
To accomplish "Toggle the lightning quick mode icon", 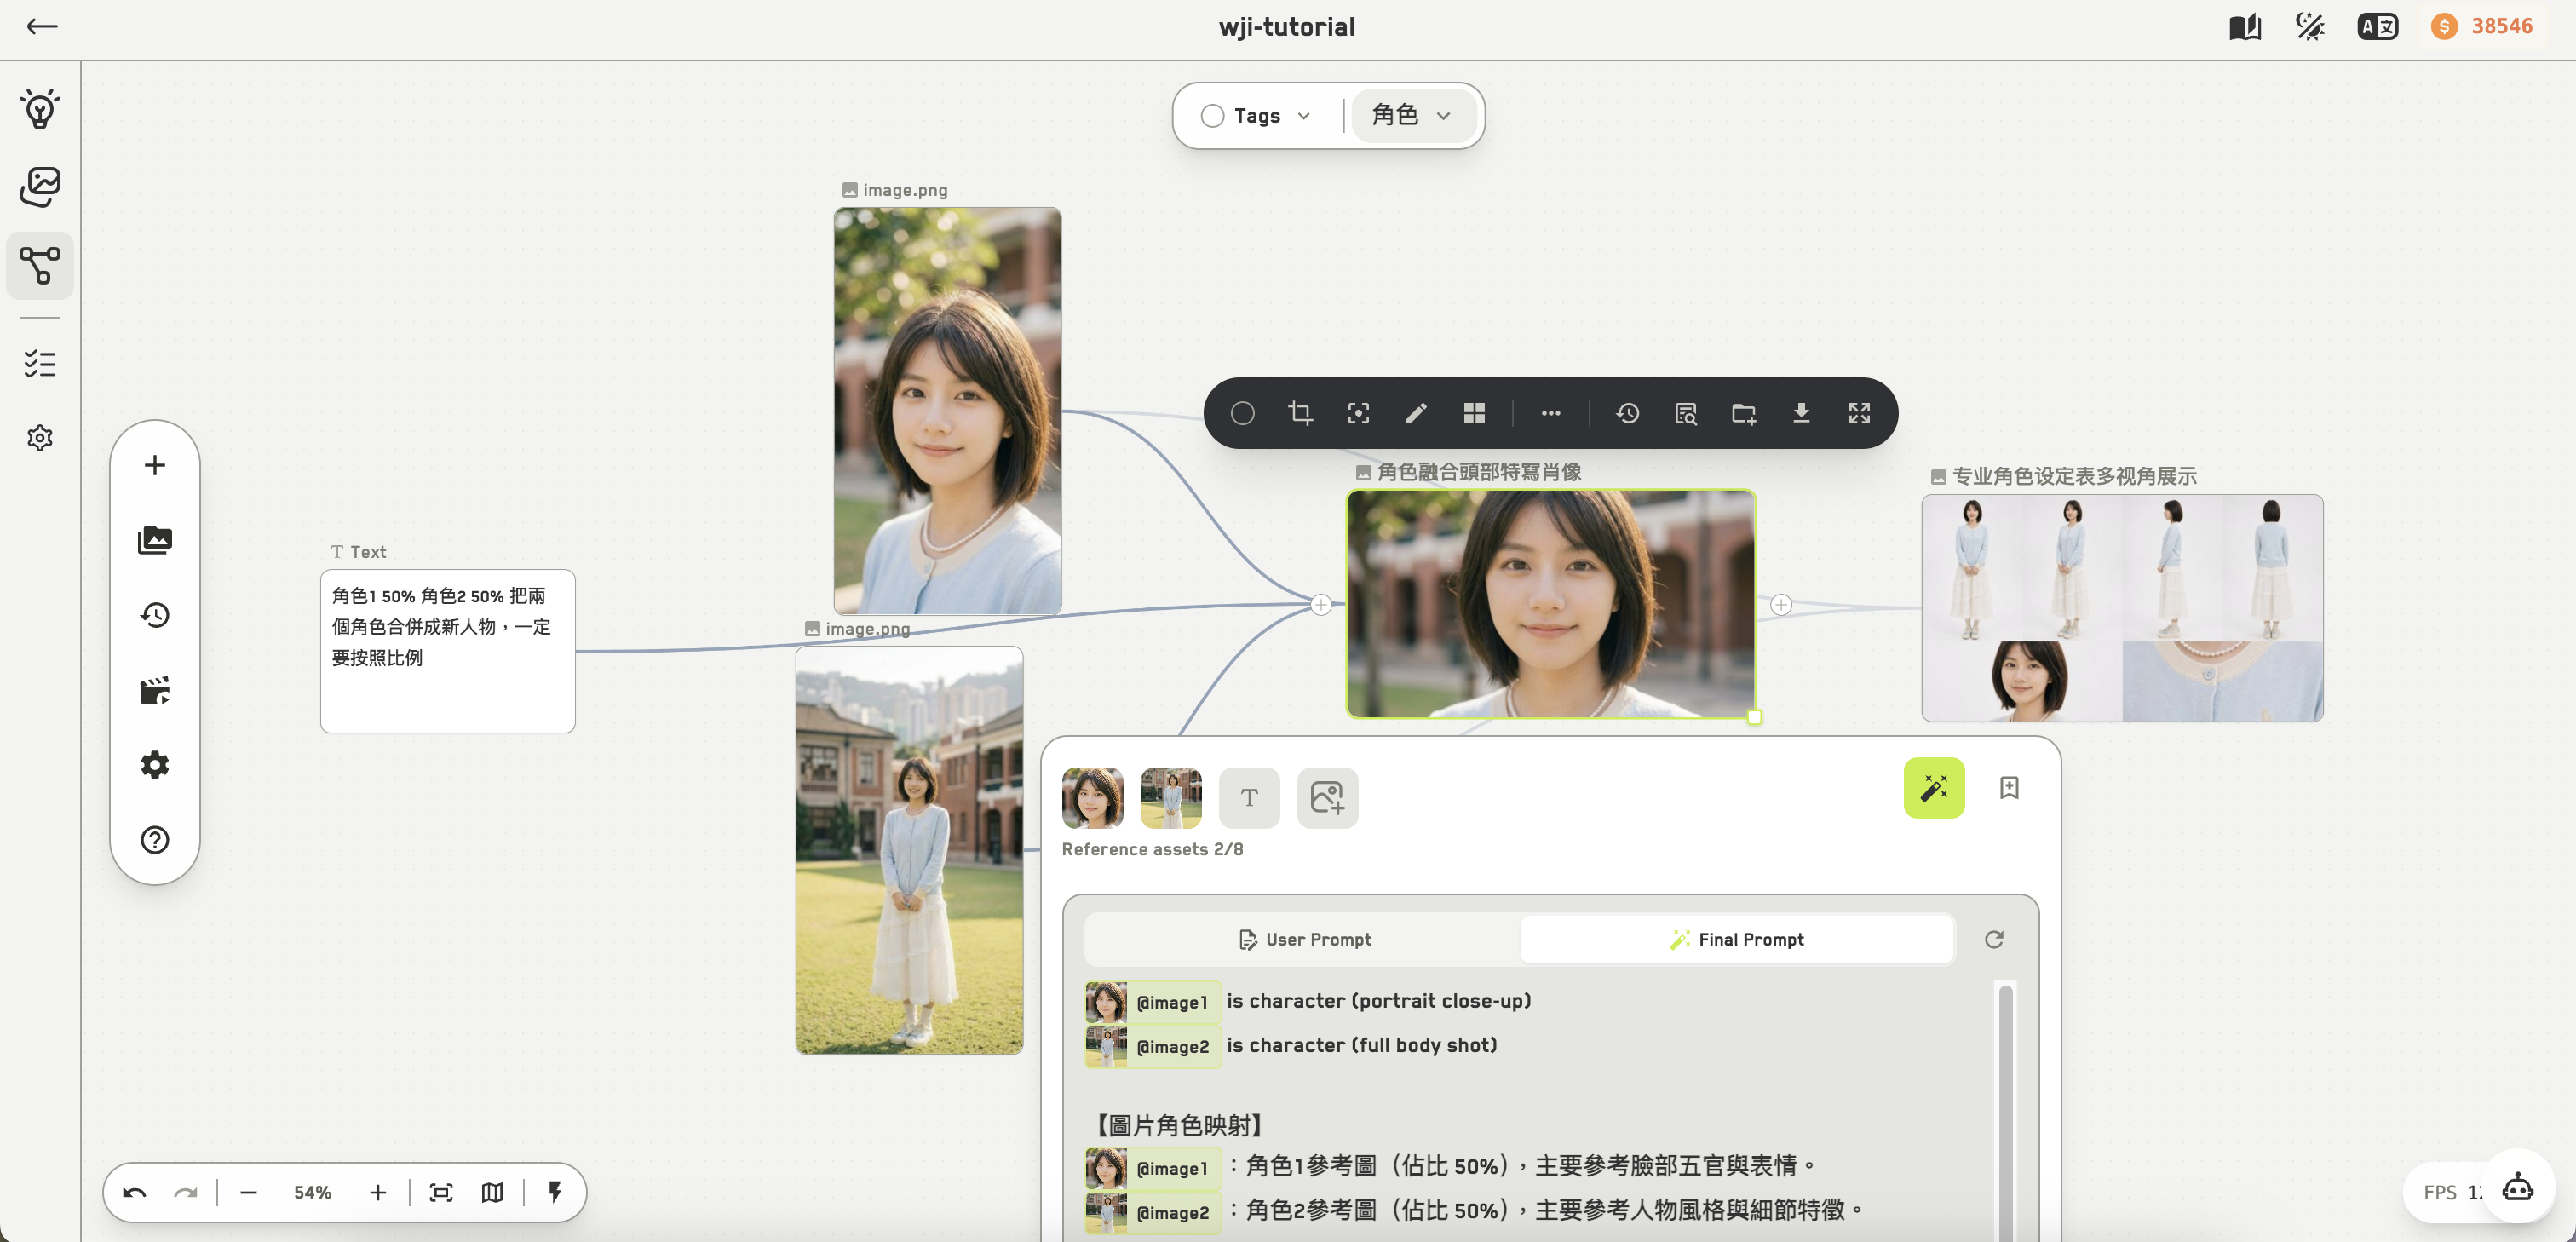I will click(555, 1192).
